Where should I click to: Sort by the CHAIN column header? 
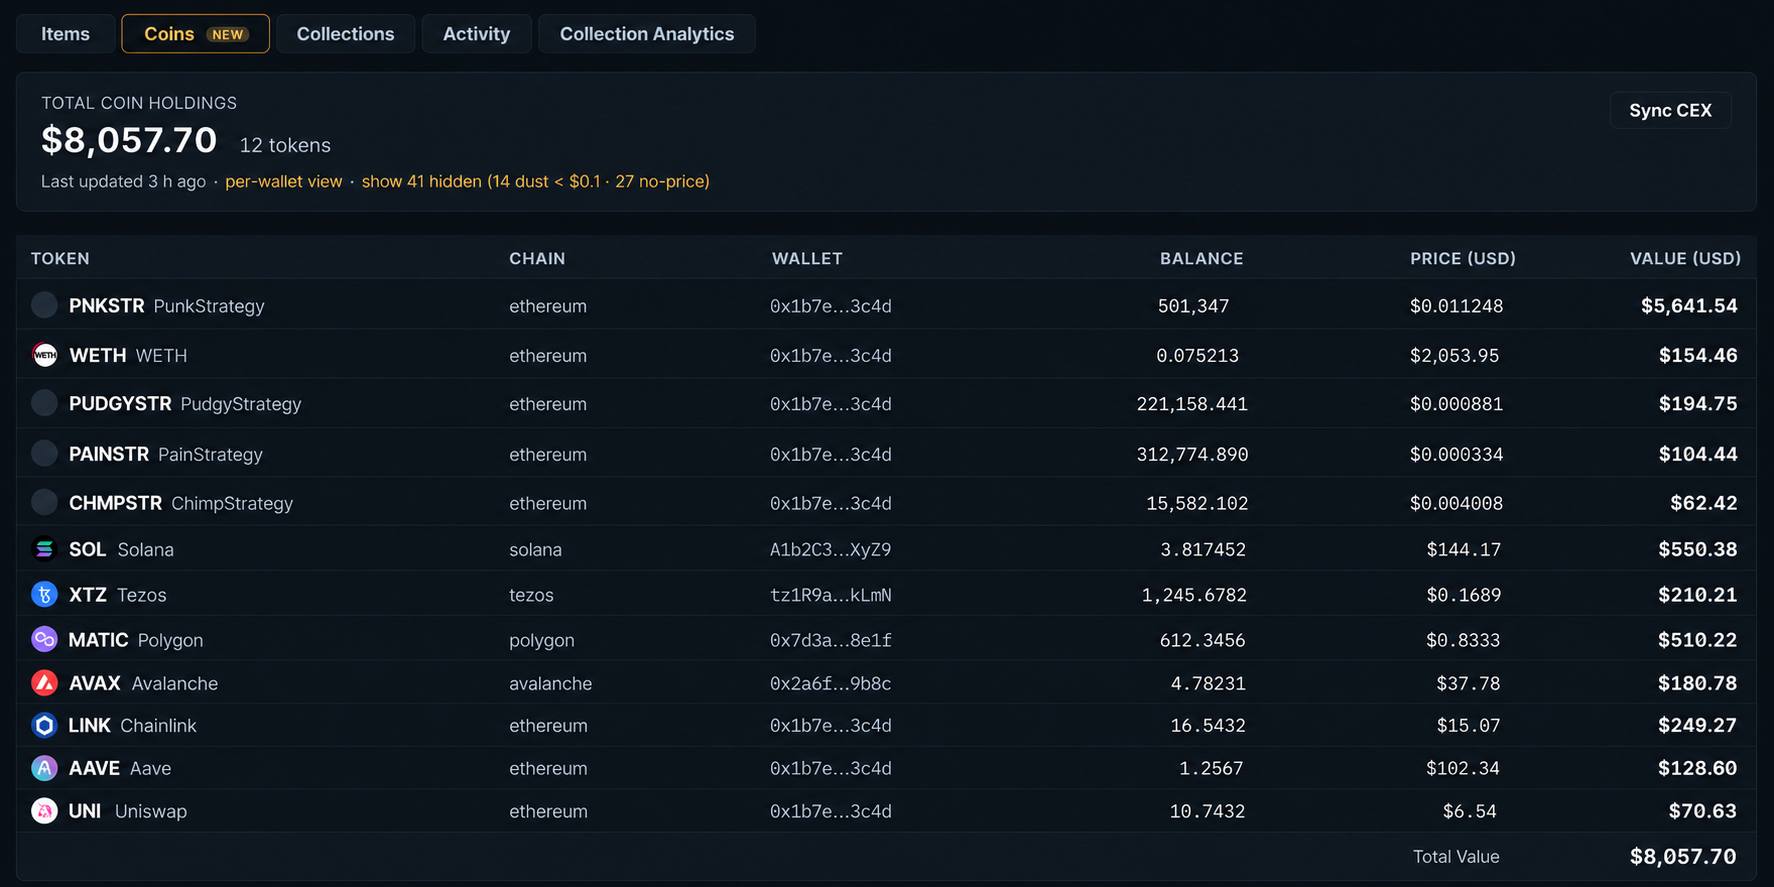[537, 258]
